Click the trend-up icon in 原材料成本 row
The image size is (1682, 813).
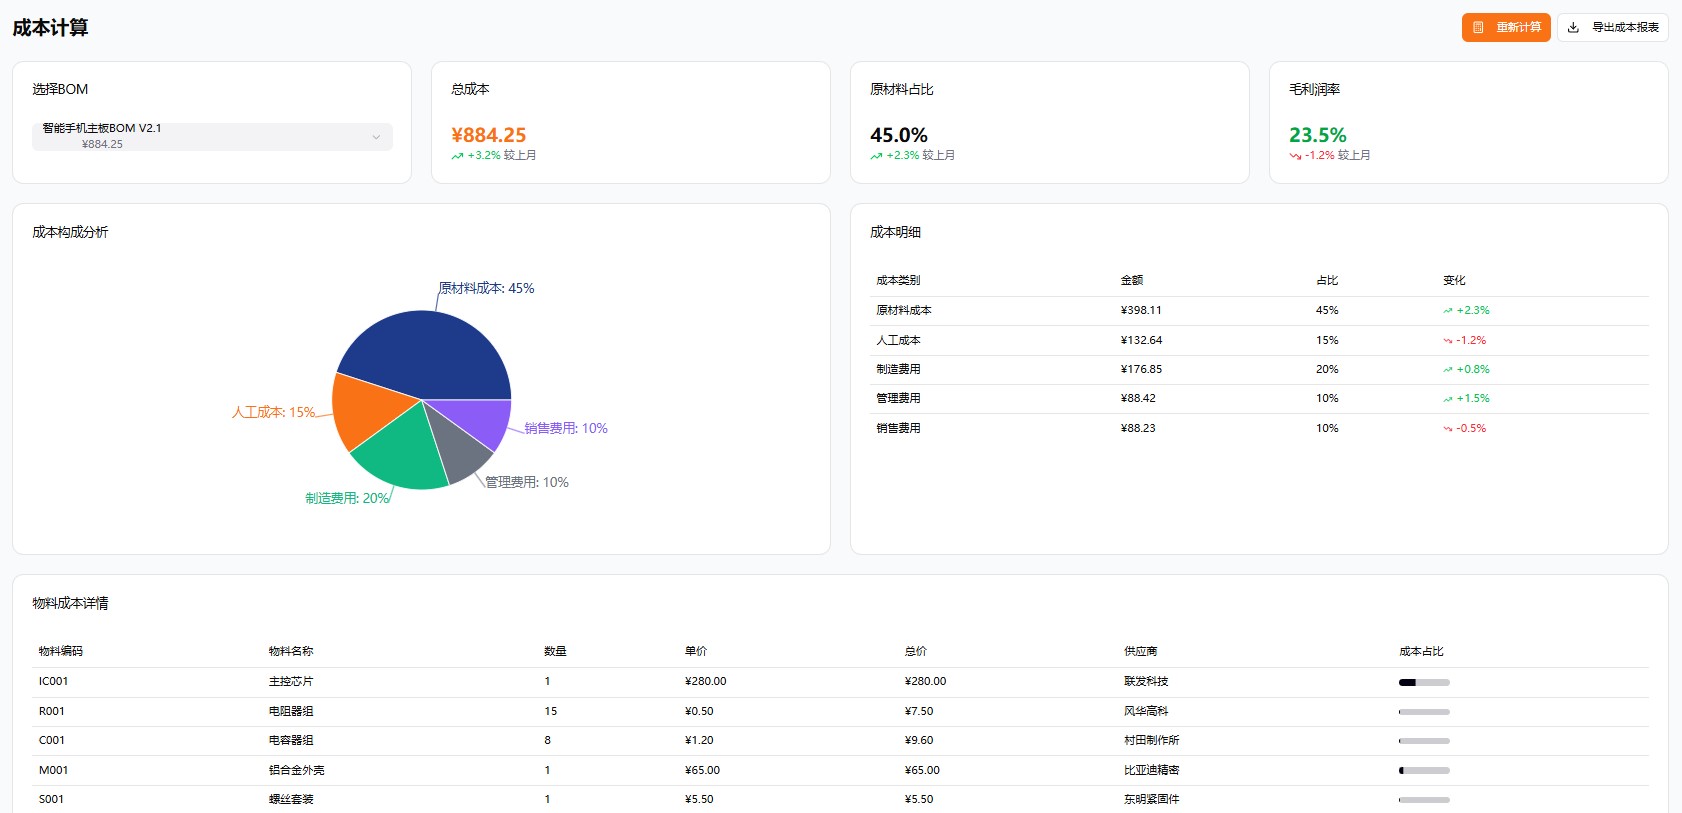coord(1447,311)
